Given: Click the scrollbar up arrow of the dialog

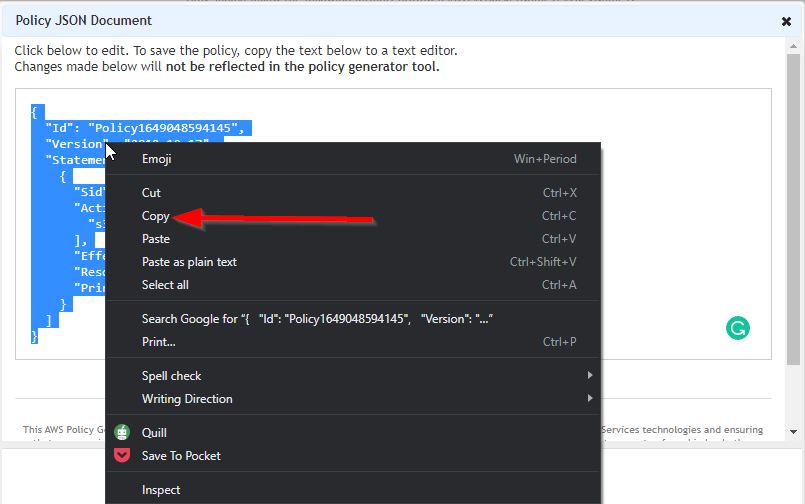Looking at the screenshot, I should pos(793,46).
